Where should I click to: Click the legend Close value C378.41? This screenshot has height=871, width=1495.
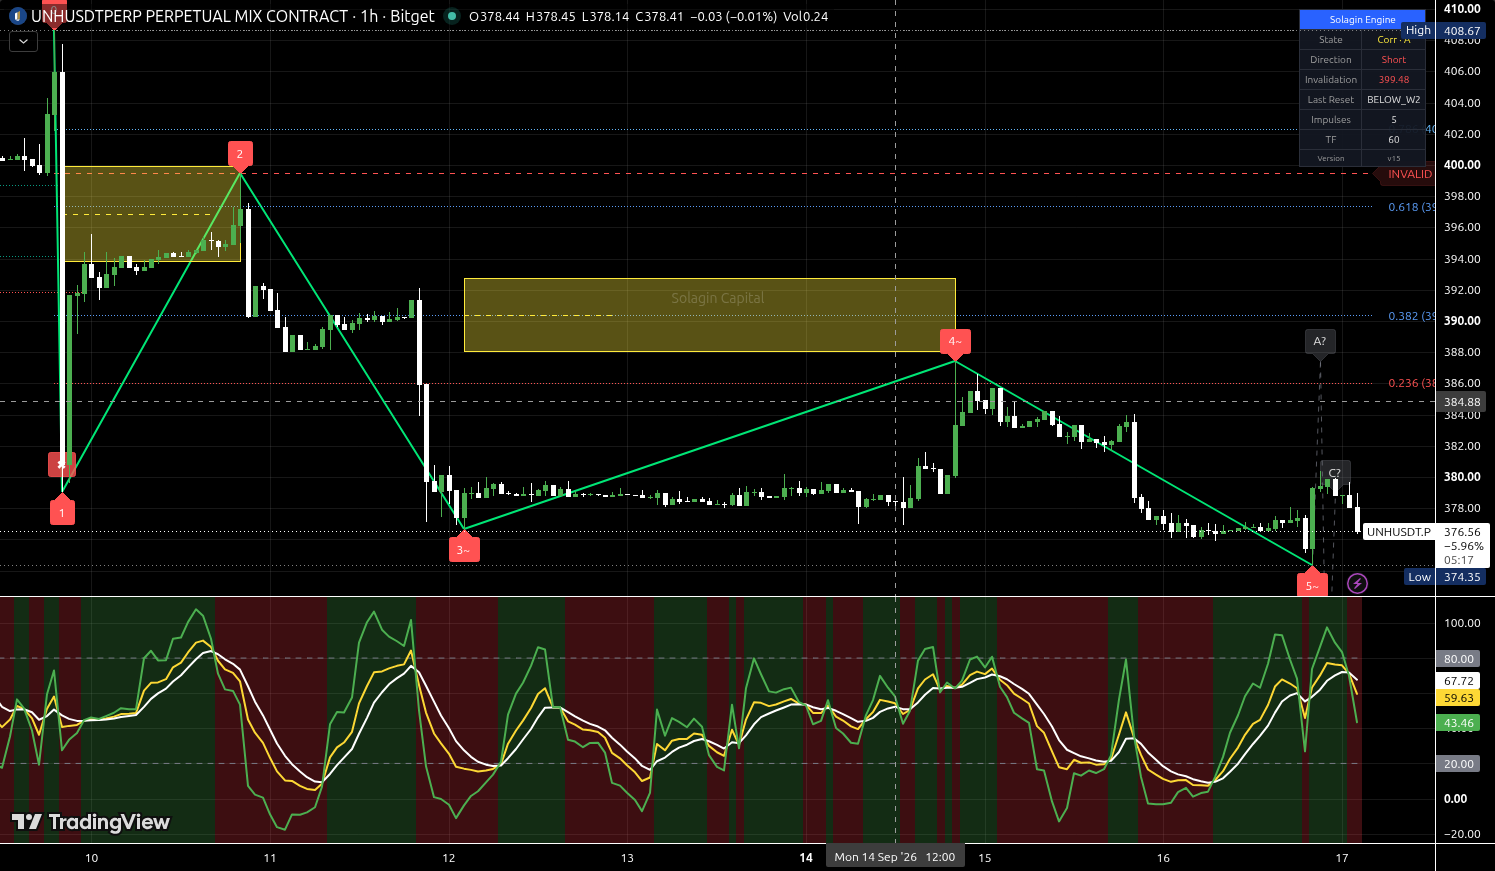tap(660, 17)
